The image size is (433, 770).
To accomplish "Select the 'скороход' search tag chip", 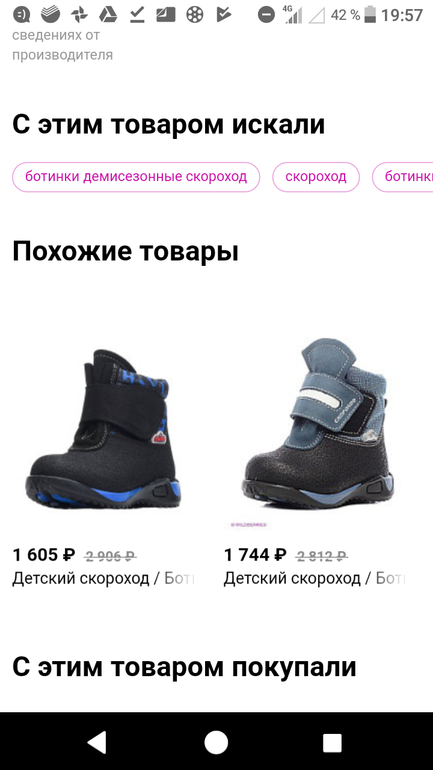I will pos(316,177).
